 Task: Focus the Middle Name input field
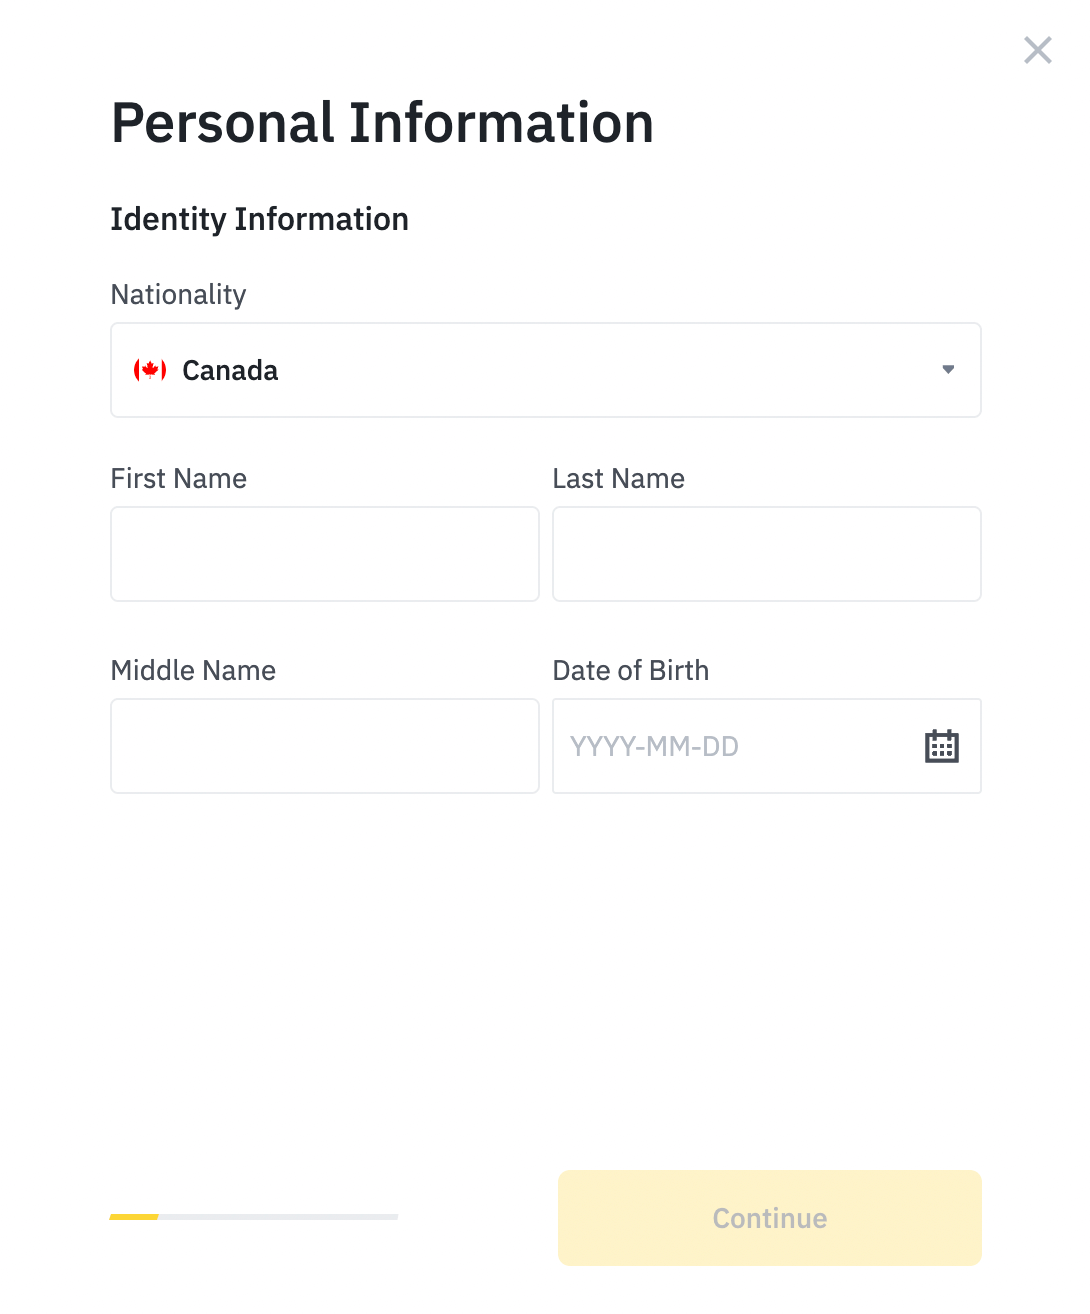325,746
